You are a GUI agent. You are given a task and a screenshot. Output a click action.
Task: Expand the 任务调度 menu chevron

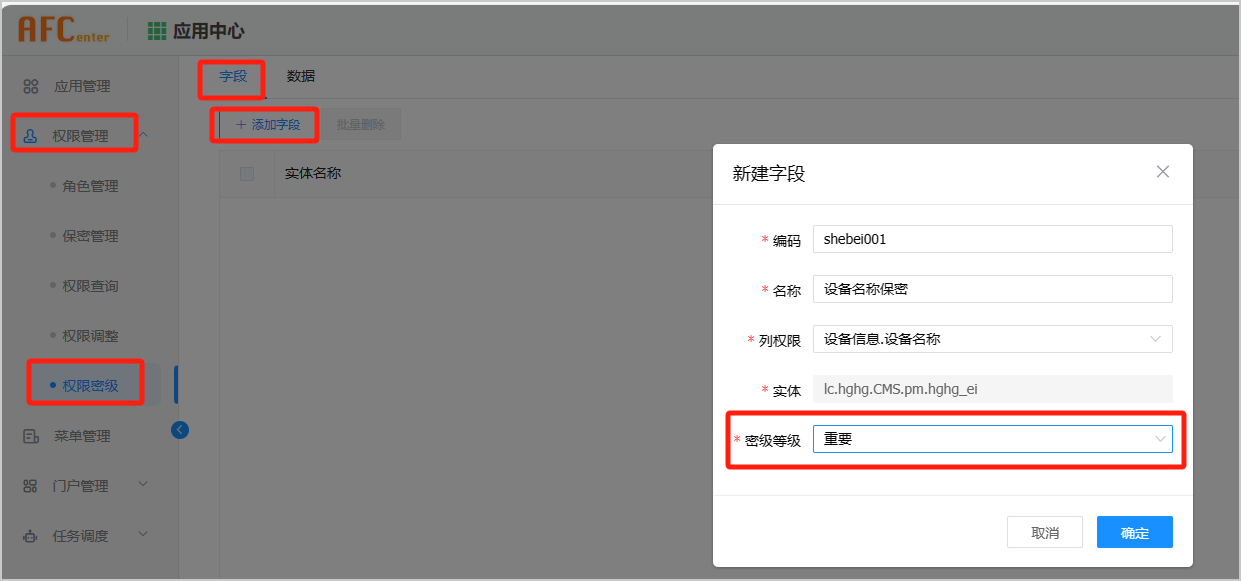[x=143, y=535]
